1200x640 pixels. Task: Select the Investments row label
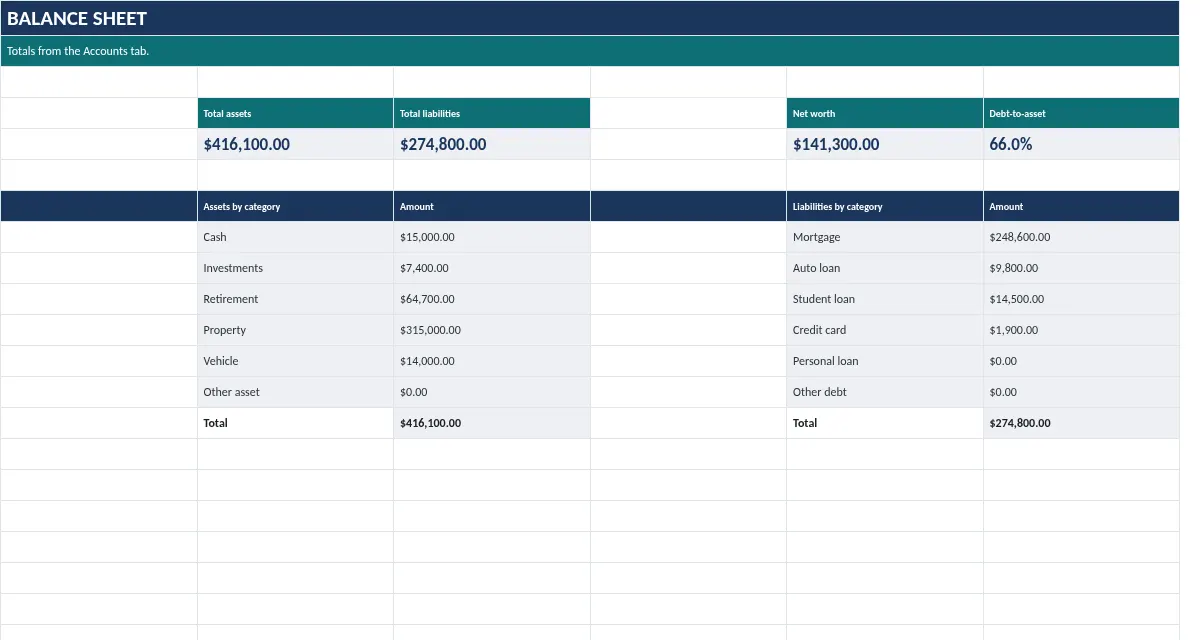pos(295,268)
